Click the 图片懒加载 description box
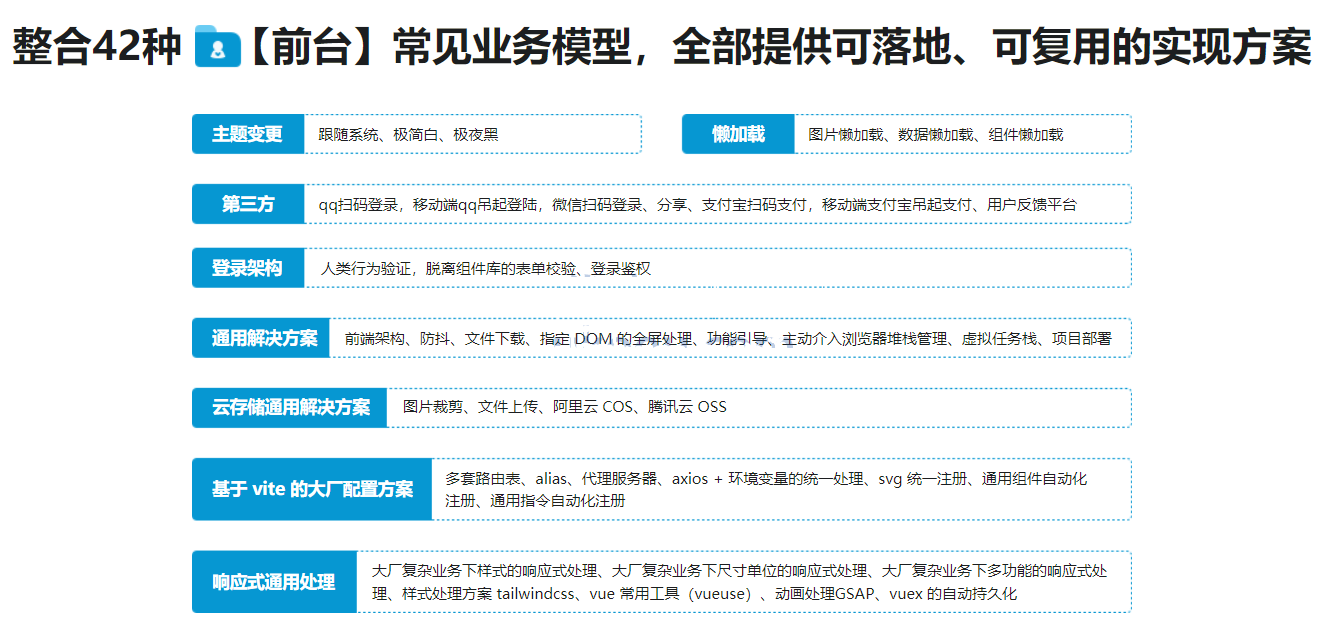Screen dimensions: 1342x642 [x=962, y=134]
